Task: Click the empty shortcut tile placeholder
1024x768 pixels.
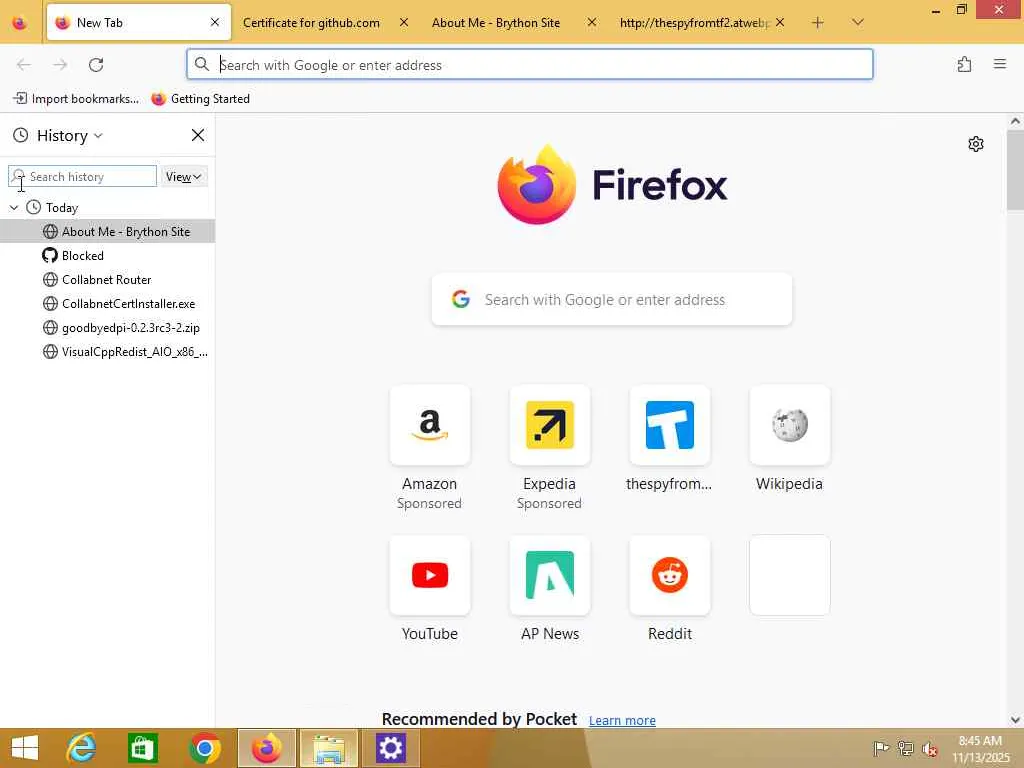Action: point(790,575)
